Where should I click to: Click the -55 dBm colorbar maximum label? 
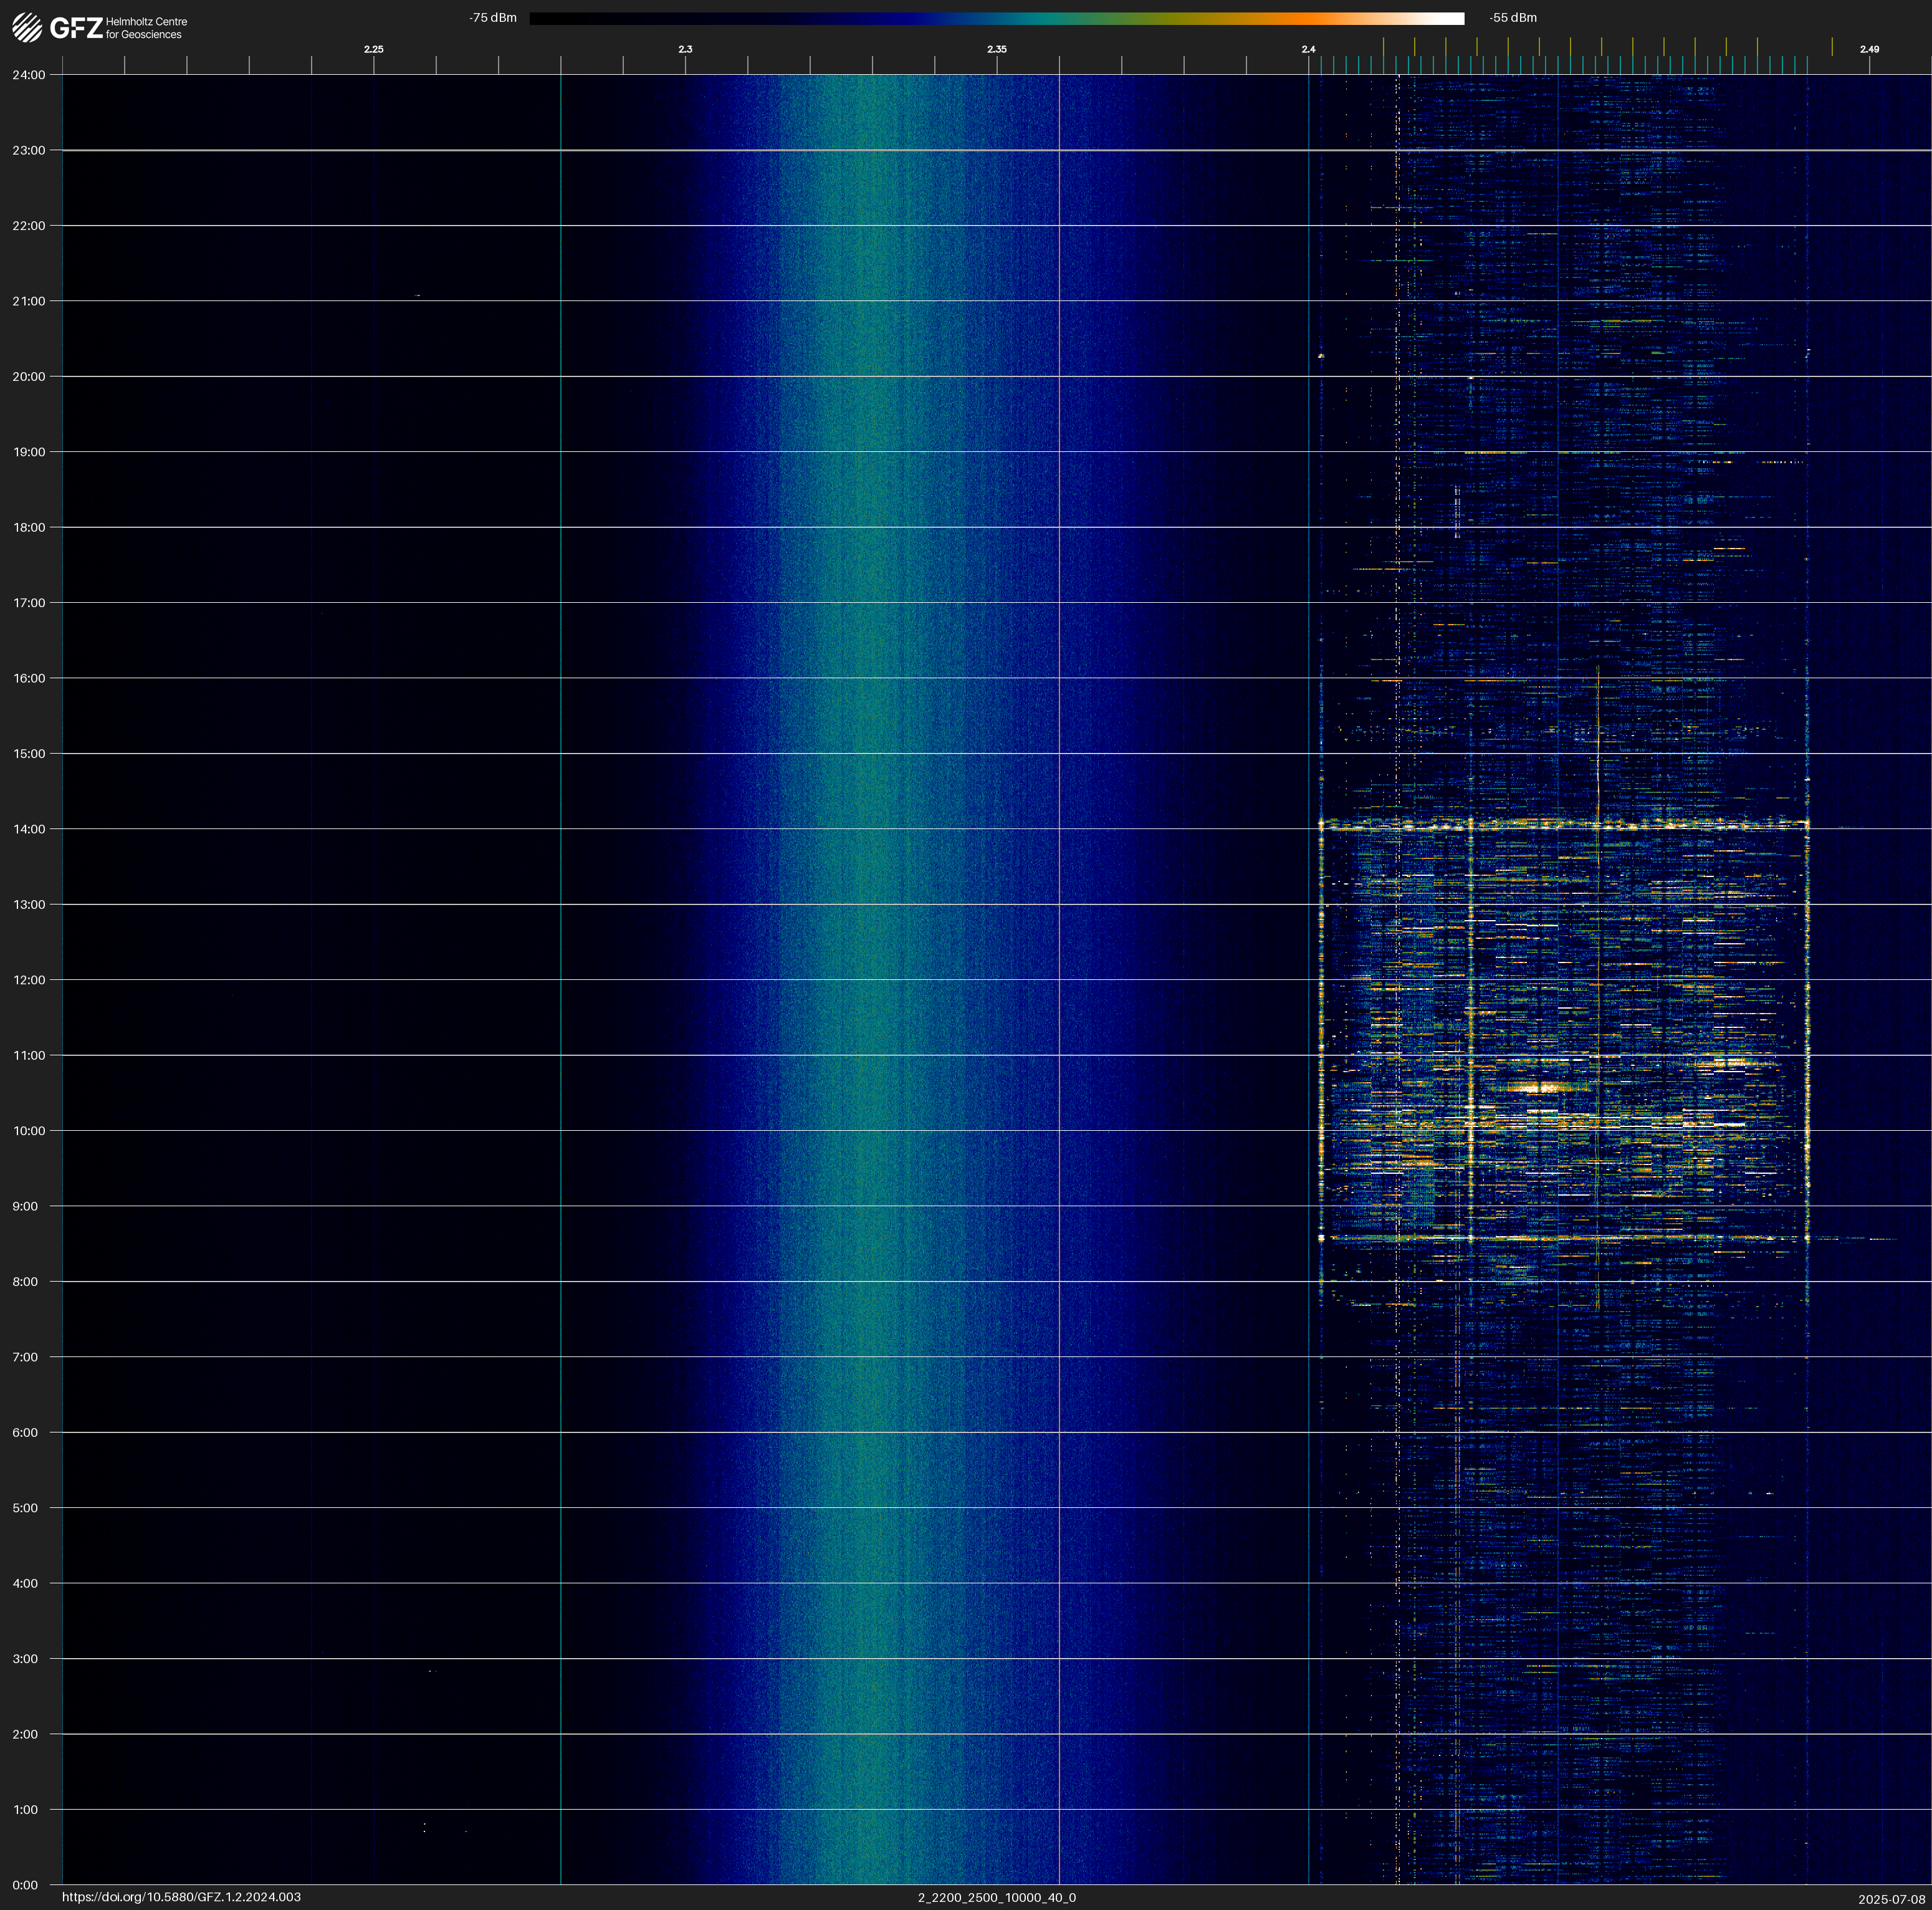coord(1513,18)
